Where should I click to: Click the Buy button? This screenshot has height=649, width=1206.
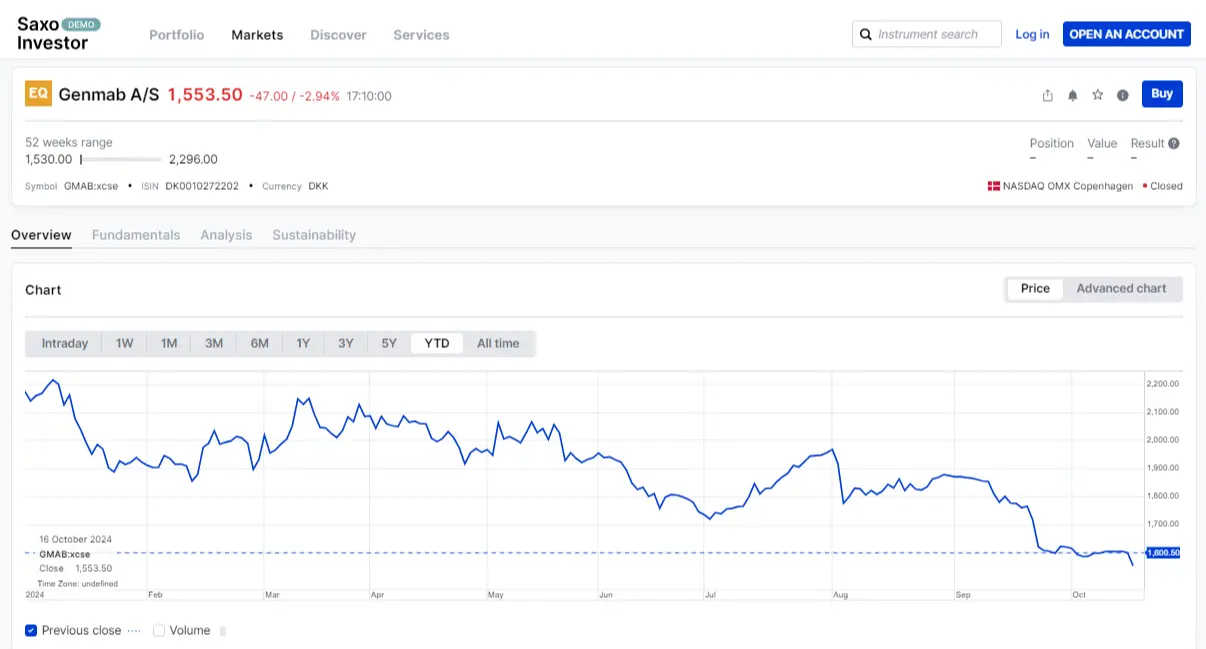1162,94
